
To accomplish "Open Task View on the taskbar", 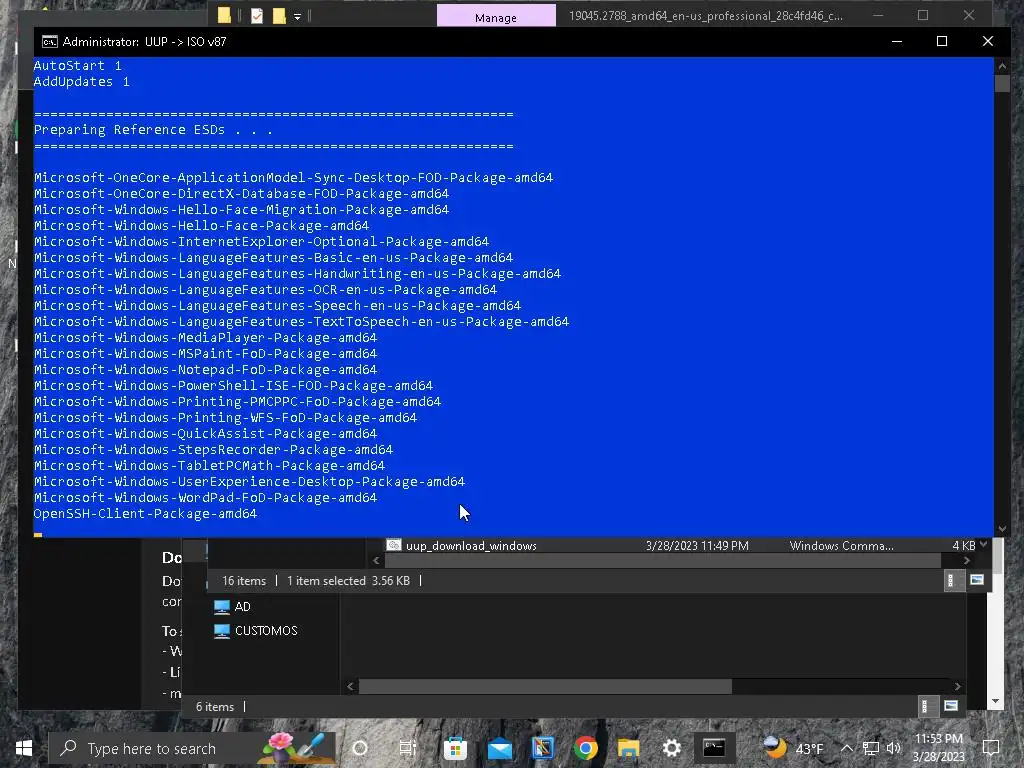I will 408,748.
